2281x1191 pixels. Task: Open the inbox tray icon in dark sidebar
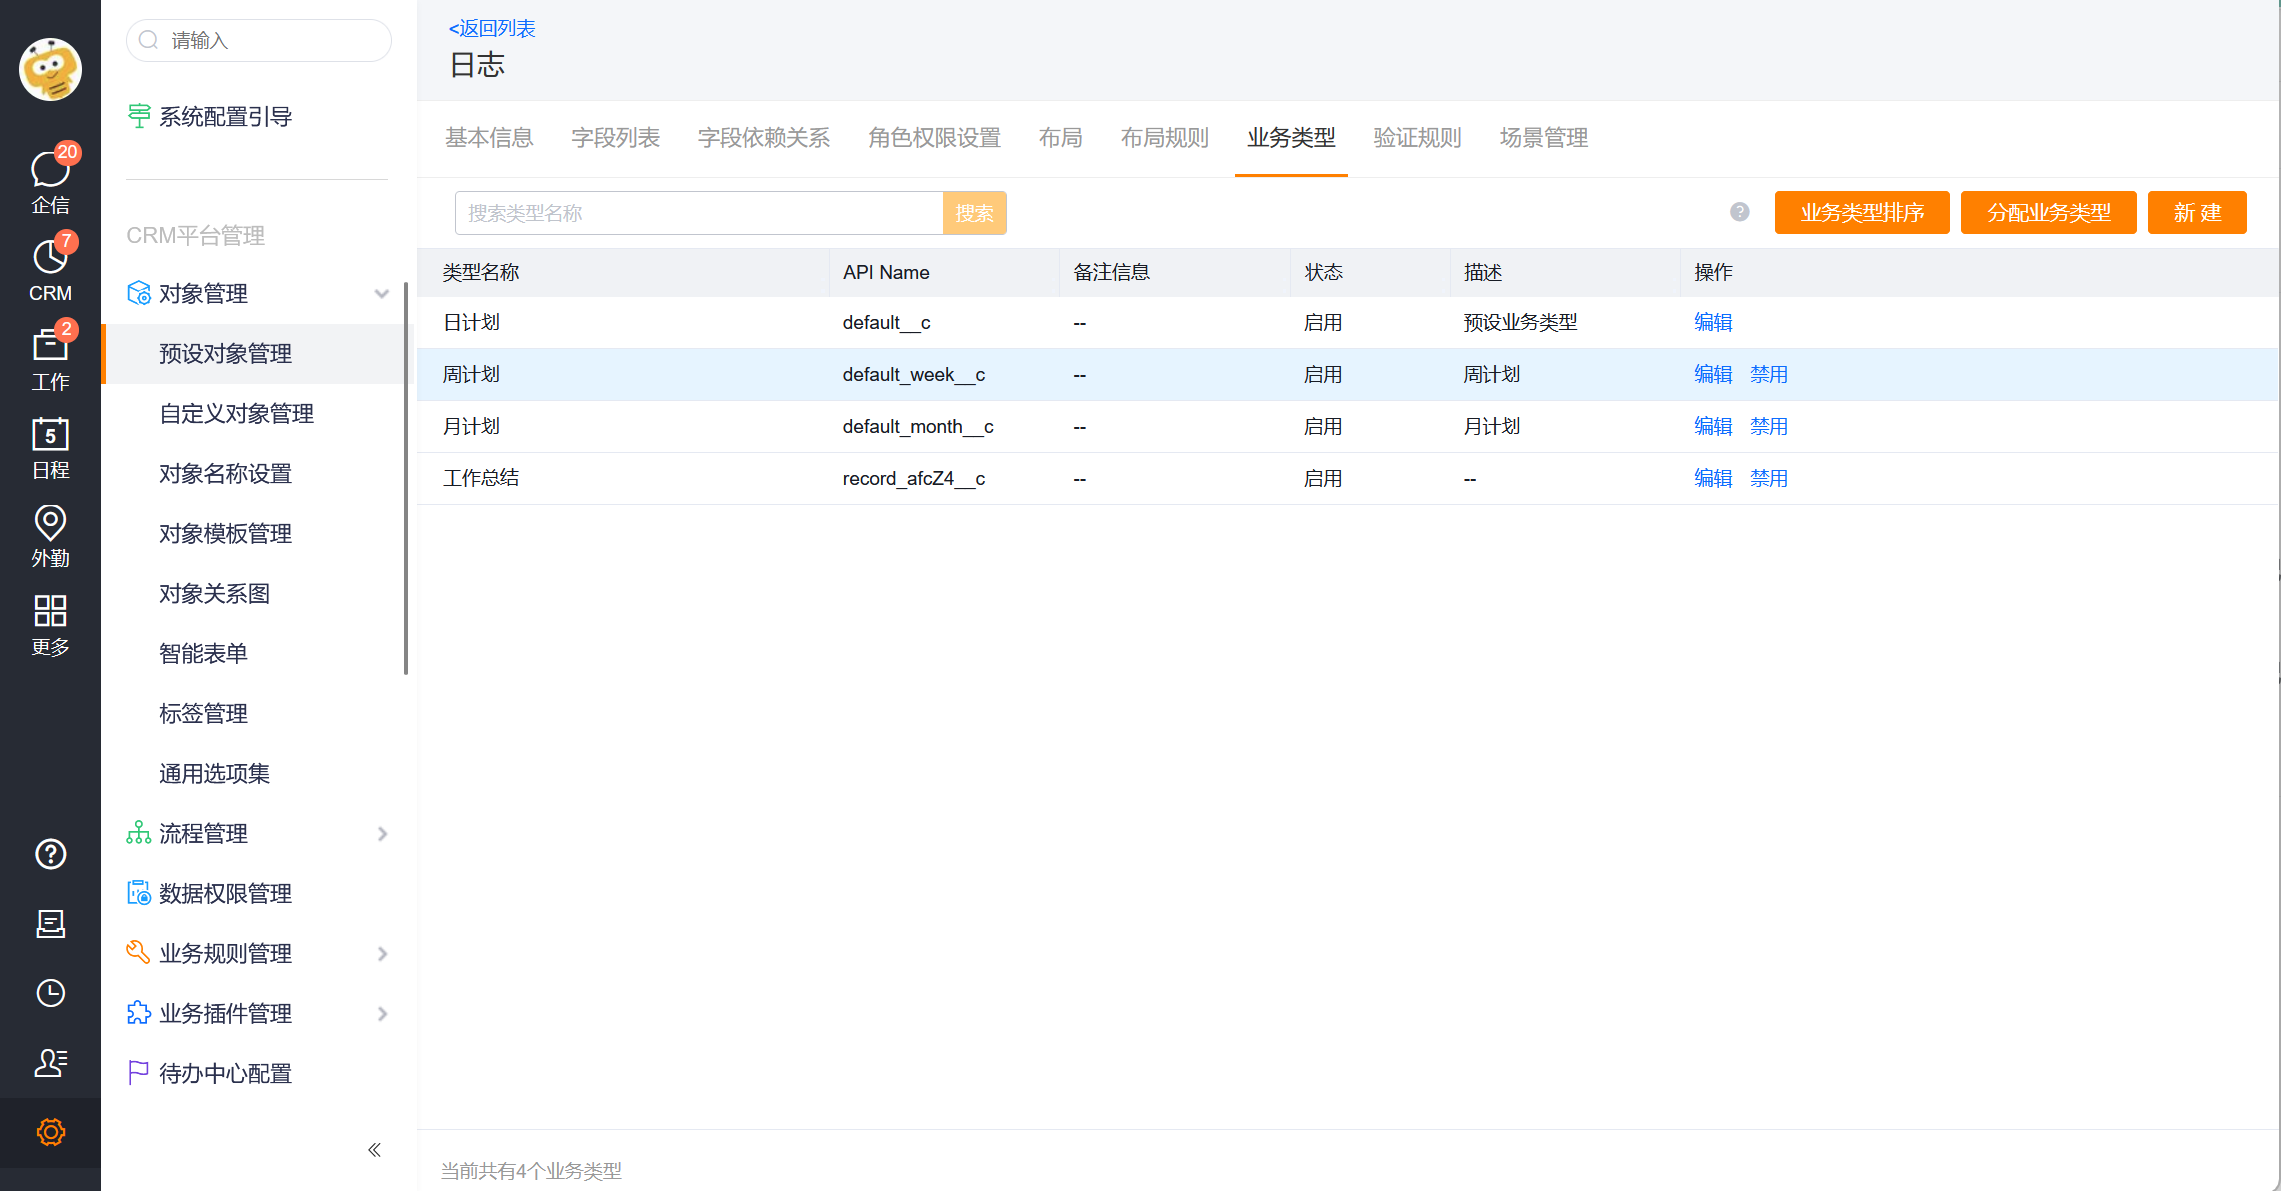50,924
